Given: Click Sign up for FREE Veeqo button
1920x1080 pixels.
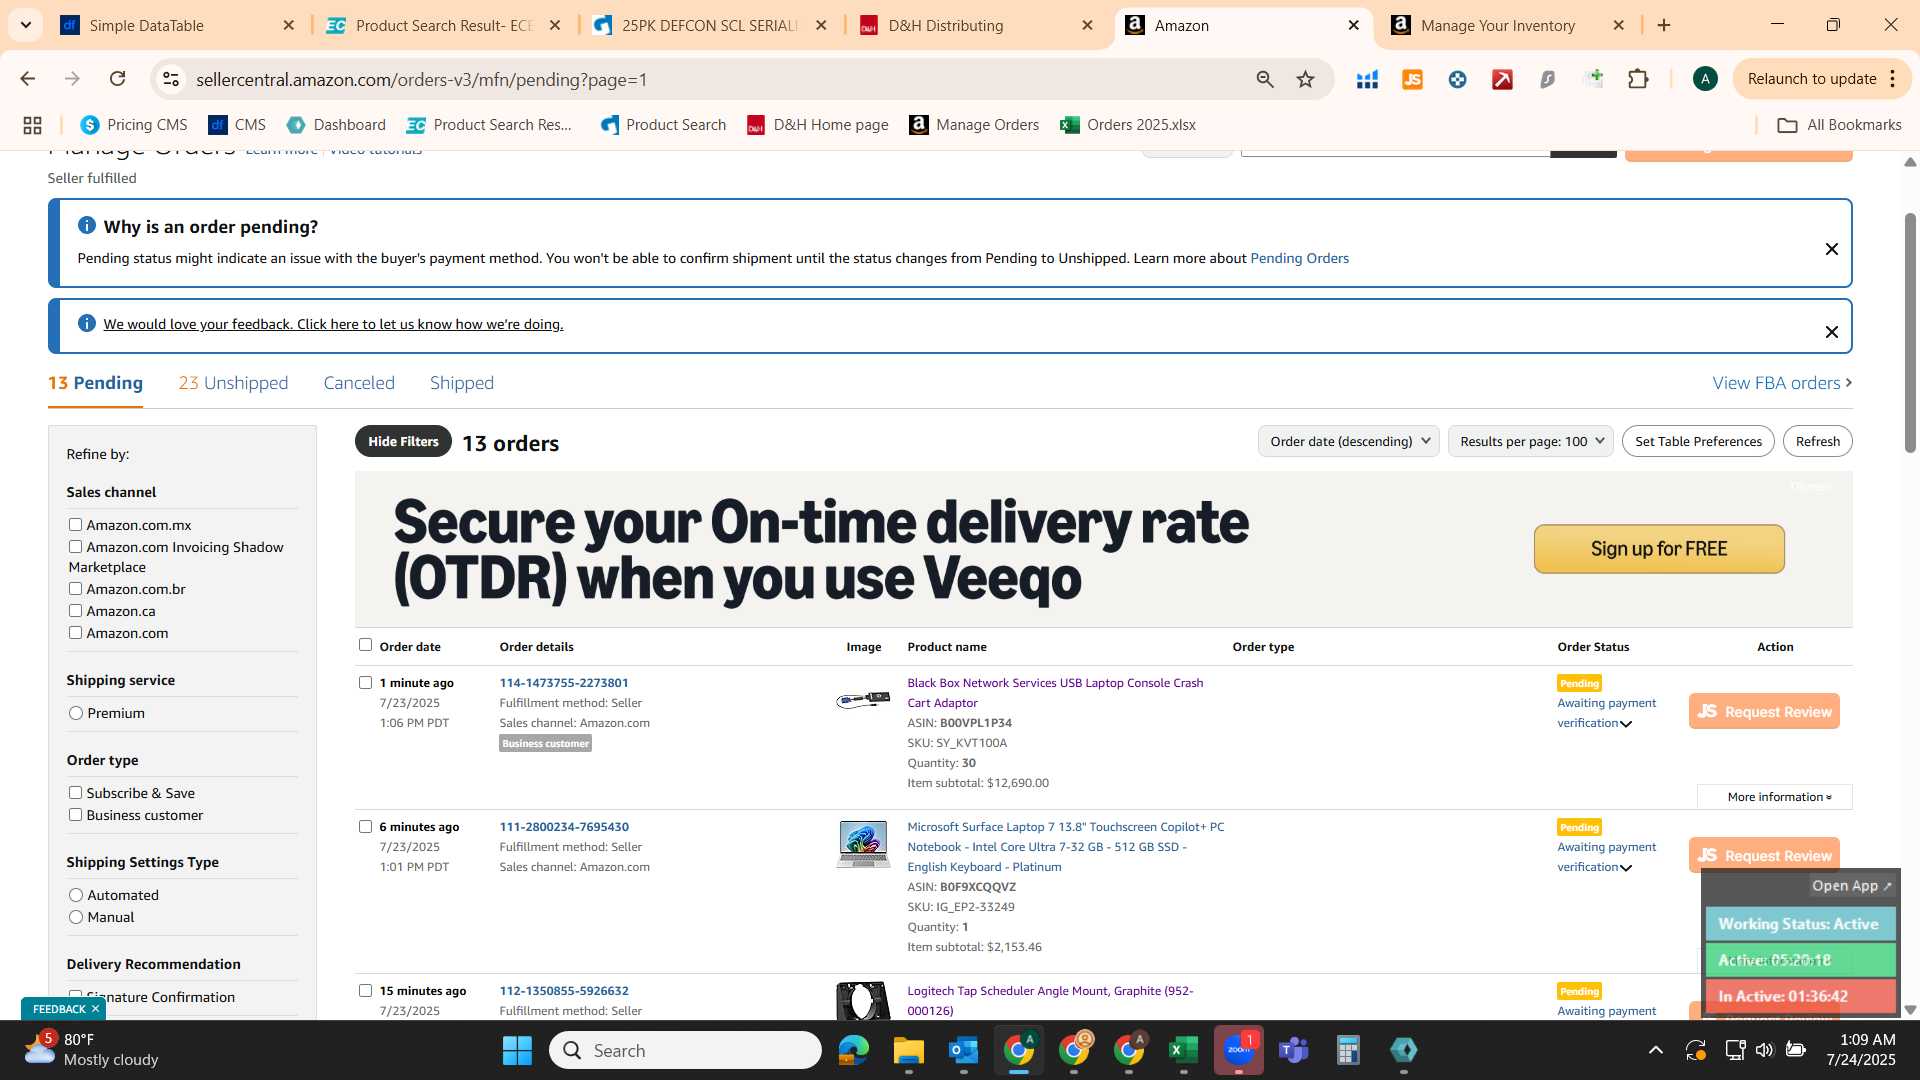Looking at the screenshot, I should point(1659,549).
